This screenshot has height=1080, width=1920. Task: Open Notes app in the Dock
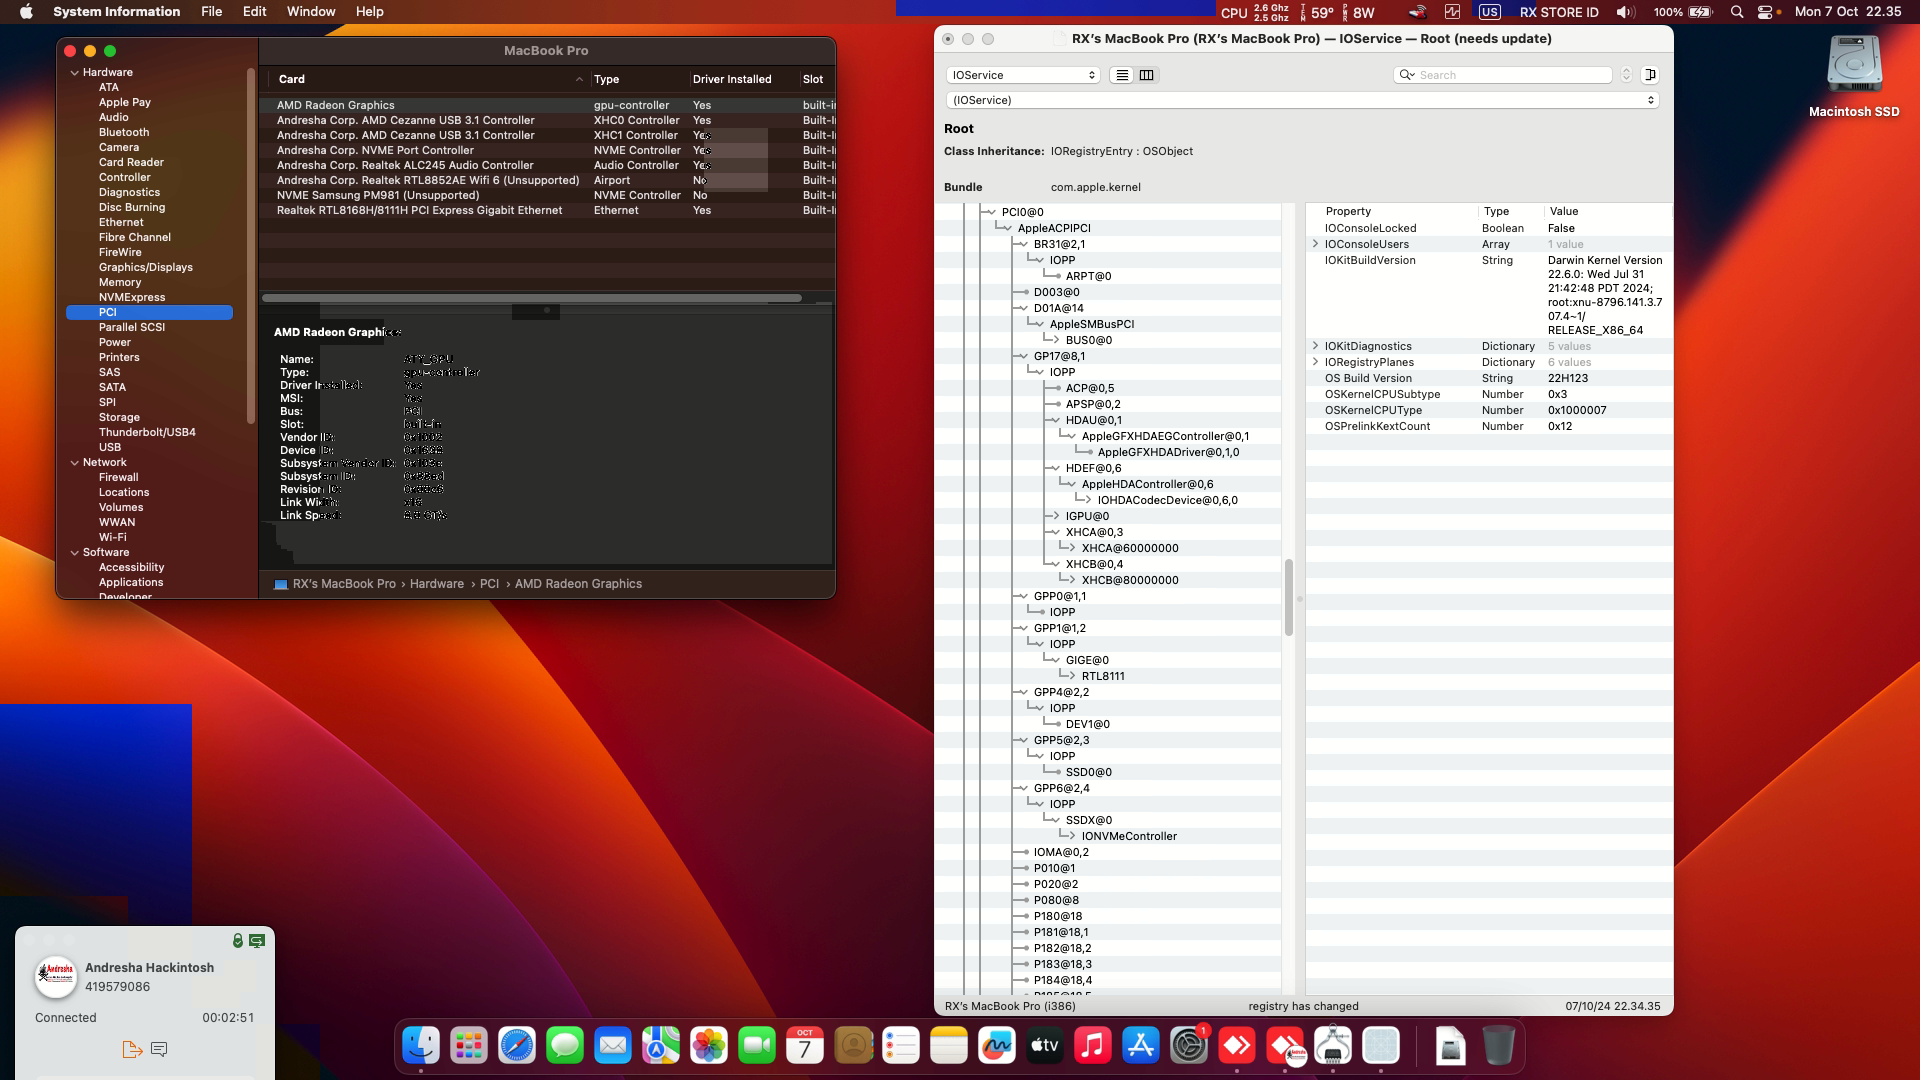pos(949,1046)
